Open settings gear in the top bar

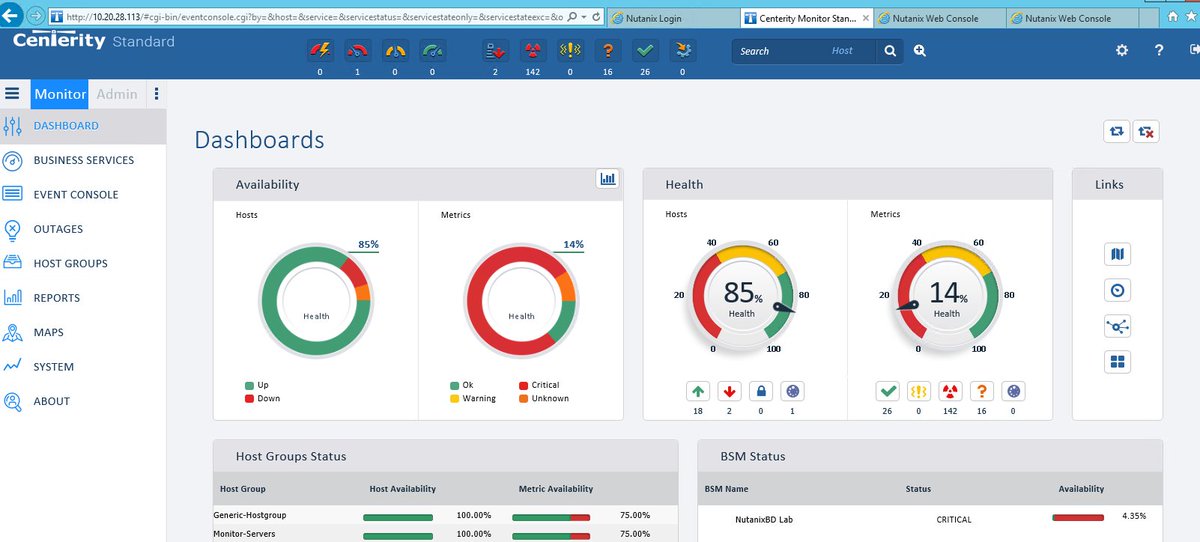(x=1122, y=50)
